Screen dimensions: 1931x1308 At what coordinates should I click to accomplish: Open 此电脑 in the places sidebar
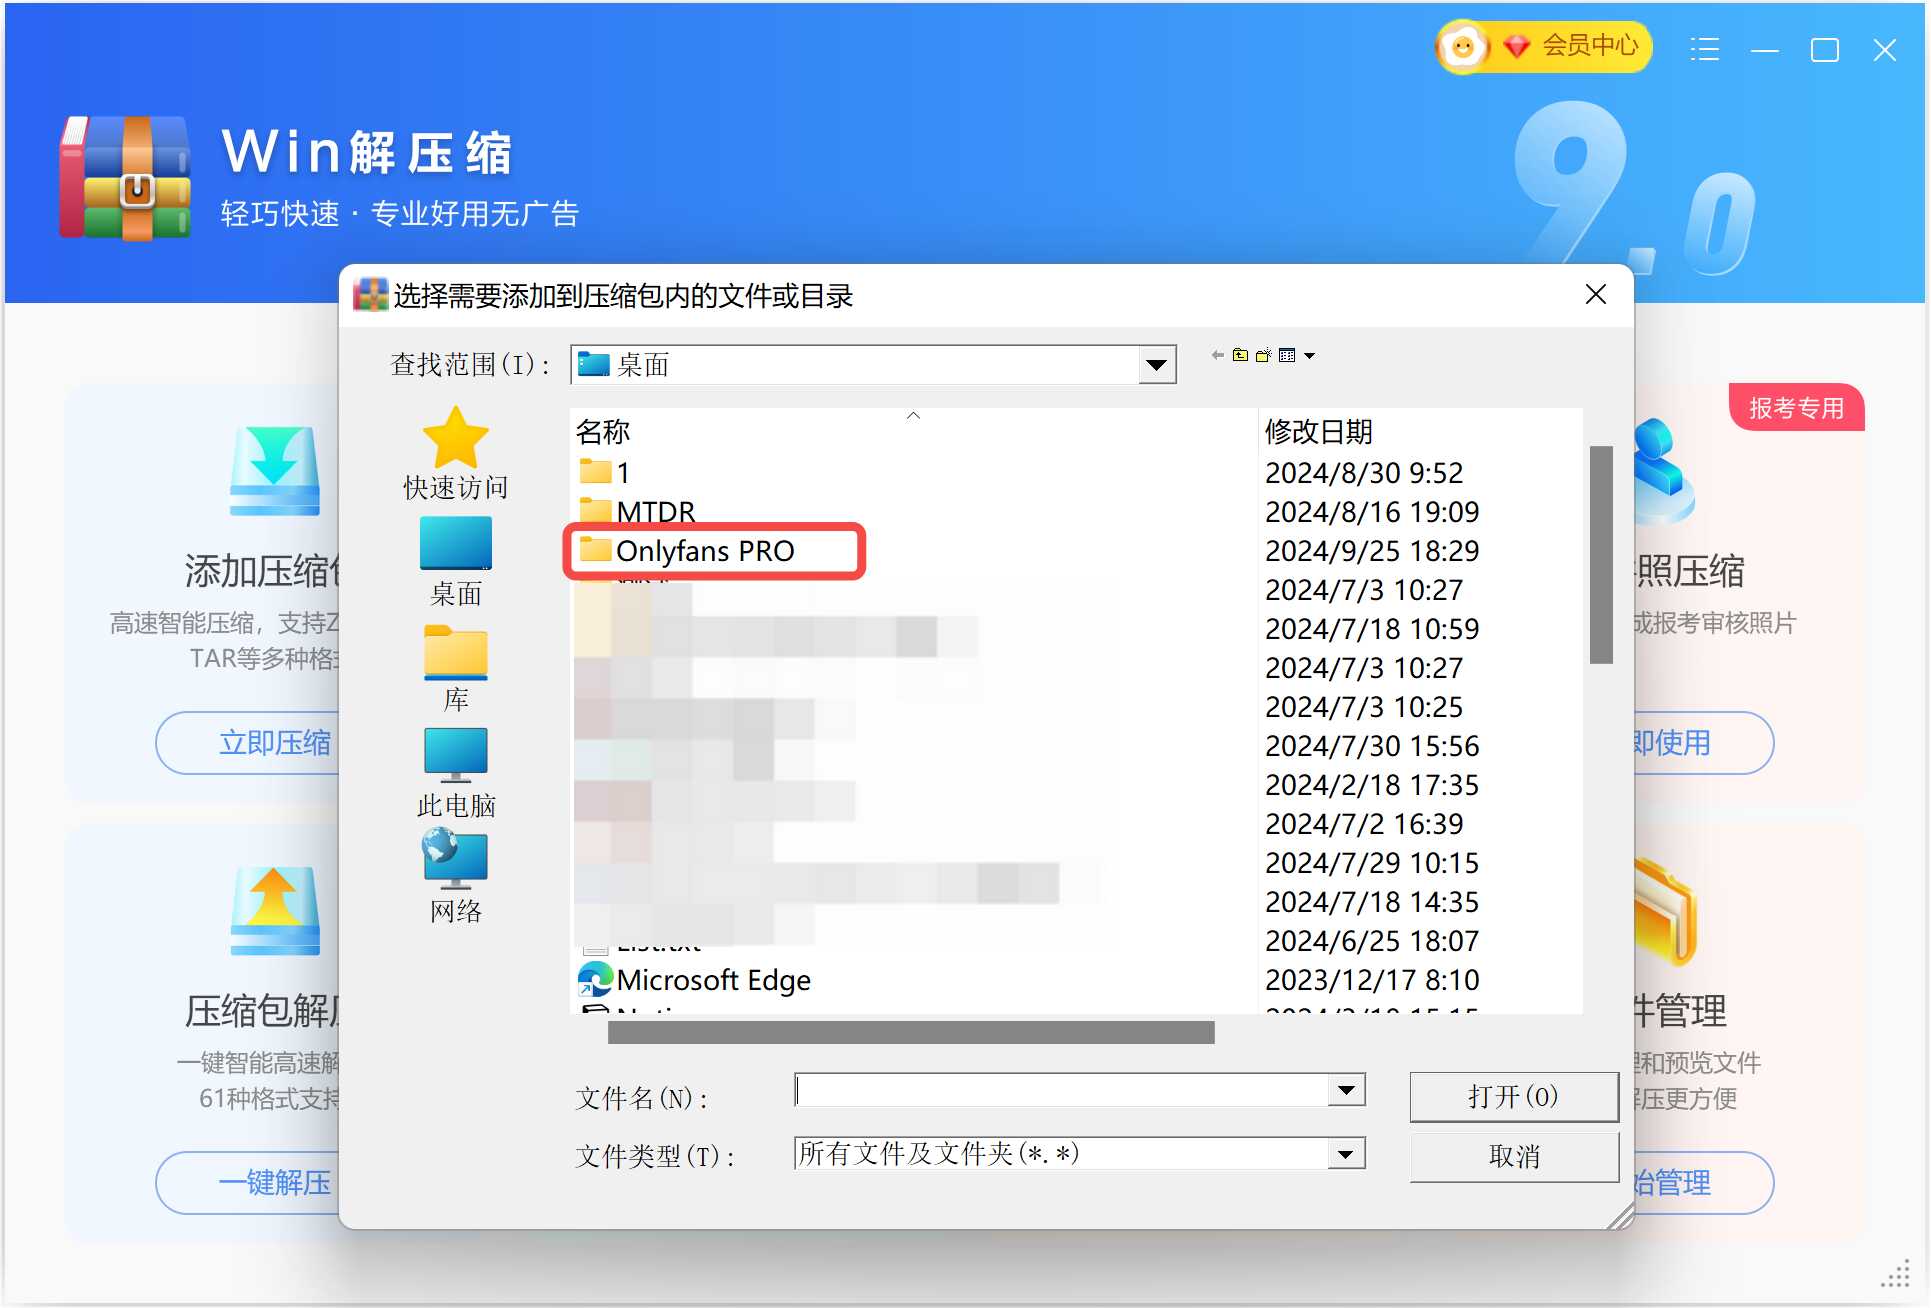(x=456, y=774)
